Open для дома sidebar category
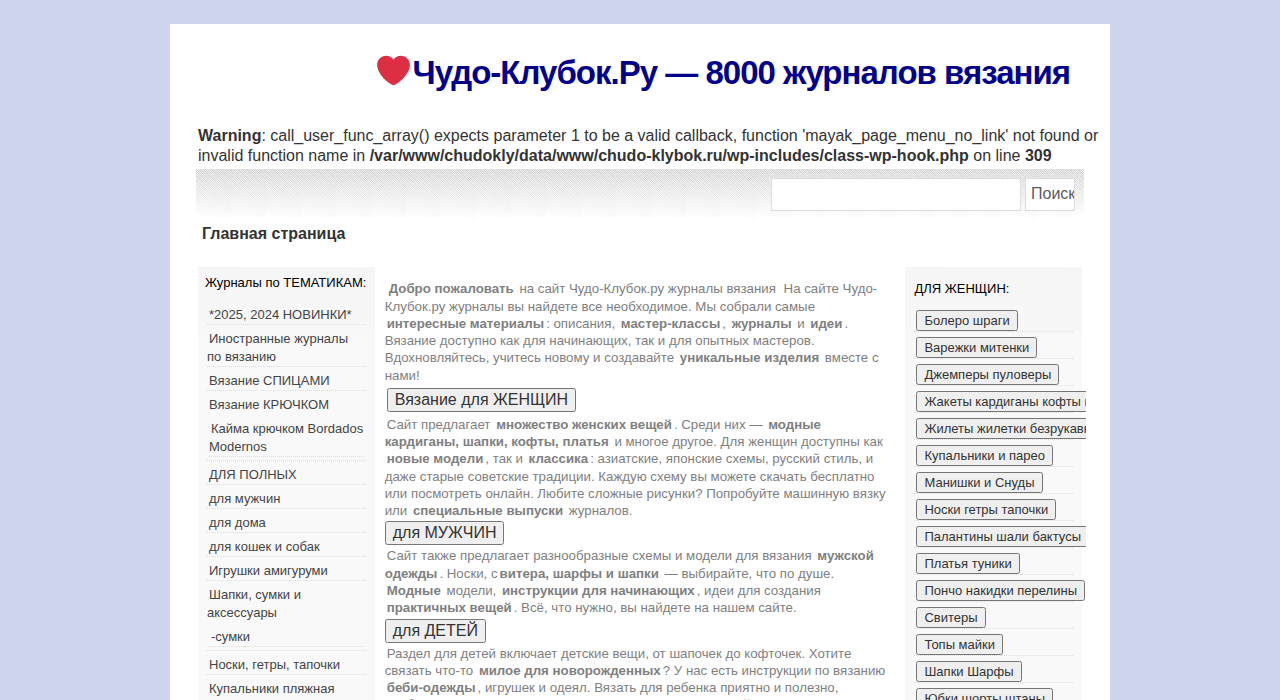 point(237,522)
